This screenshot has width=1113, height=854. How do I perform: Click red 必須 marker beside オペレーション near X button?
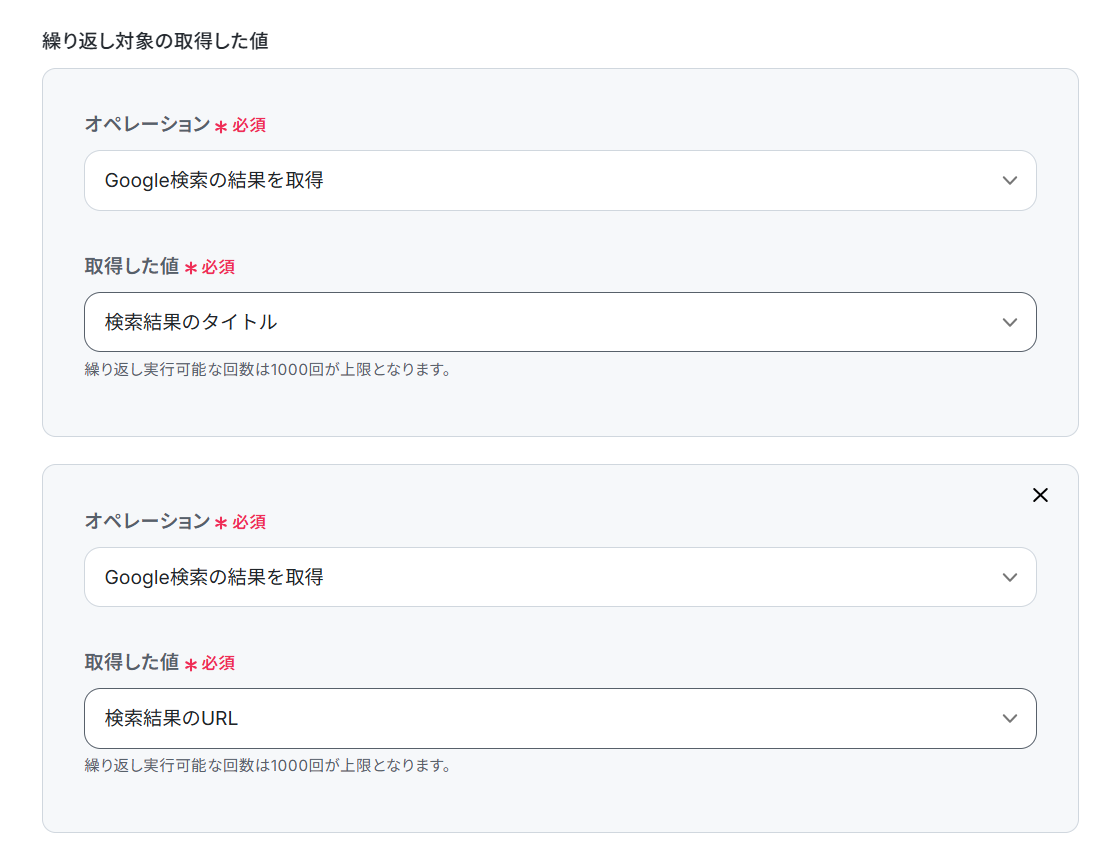coord(249,522)
